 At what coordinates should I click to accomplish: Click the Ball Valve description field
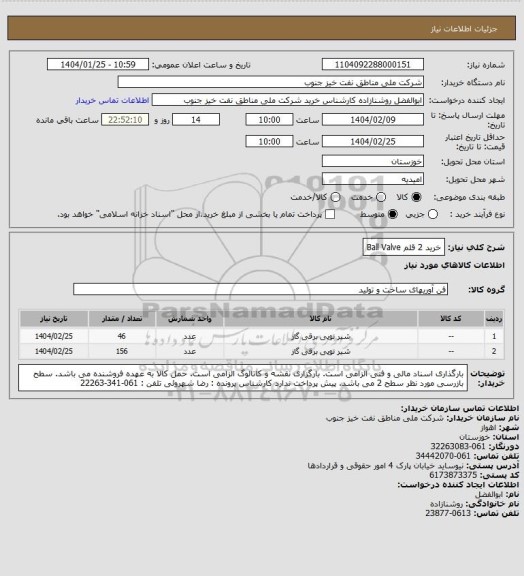click(403, 247)
